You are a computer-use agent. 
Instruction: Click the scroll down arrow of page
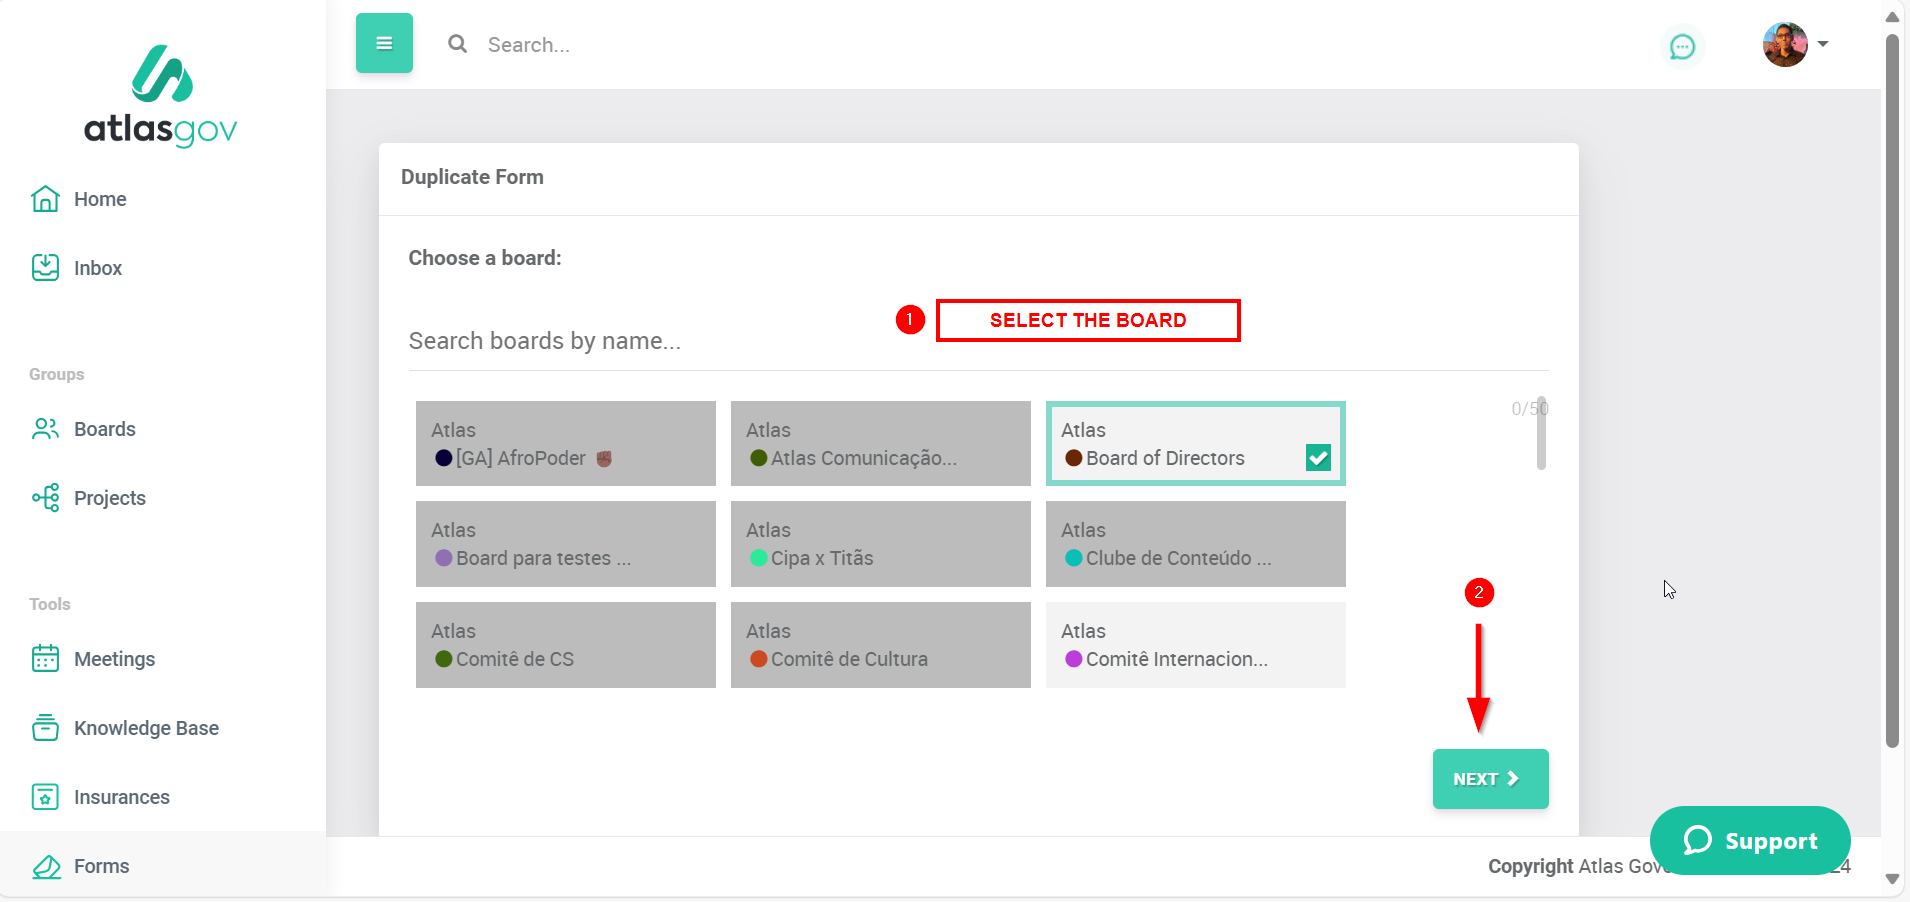coord(1892,879)
